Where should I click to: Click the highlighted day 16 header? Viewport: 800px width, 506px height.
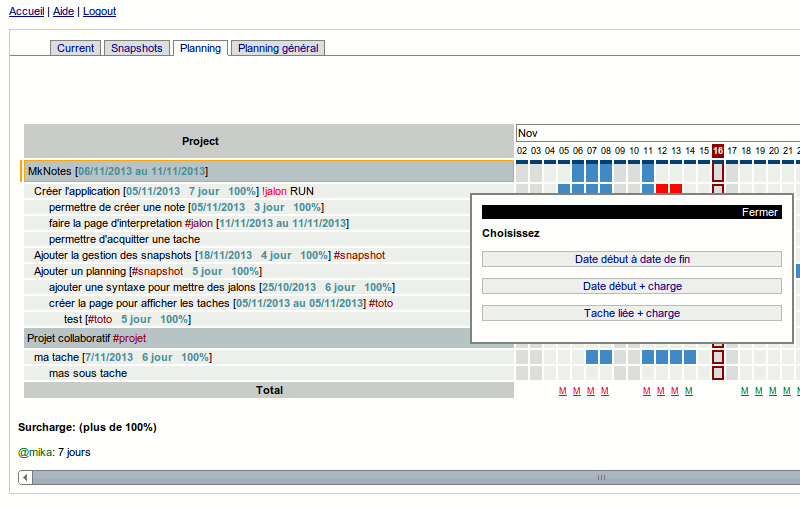click(x=718, y=150)
